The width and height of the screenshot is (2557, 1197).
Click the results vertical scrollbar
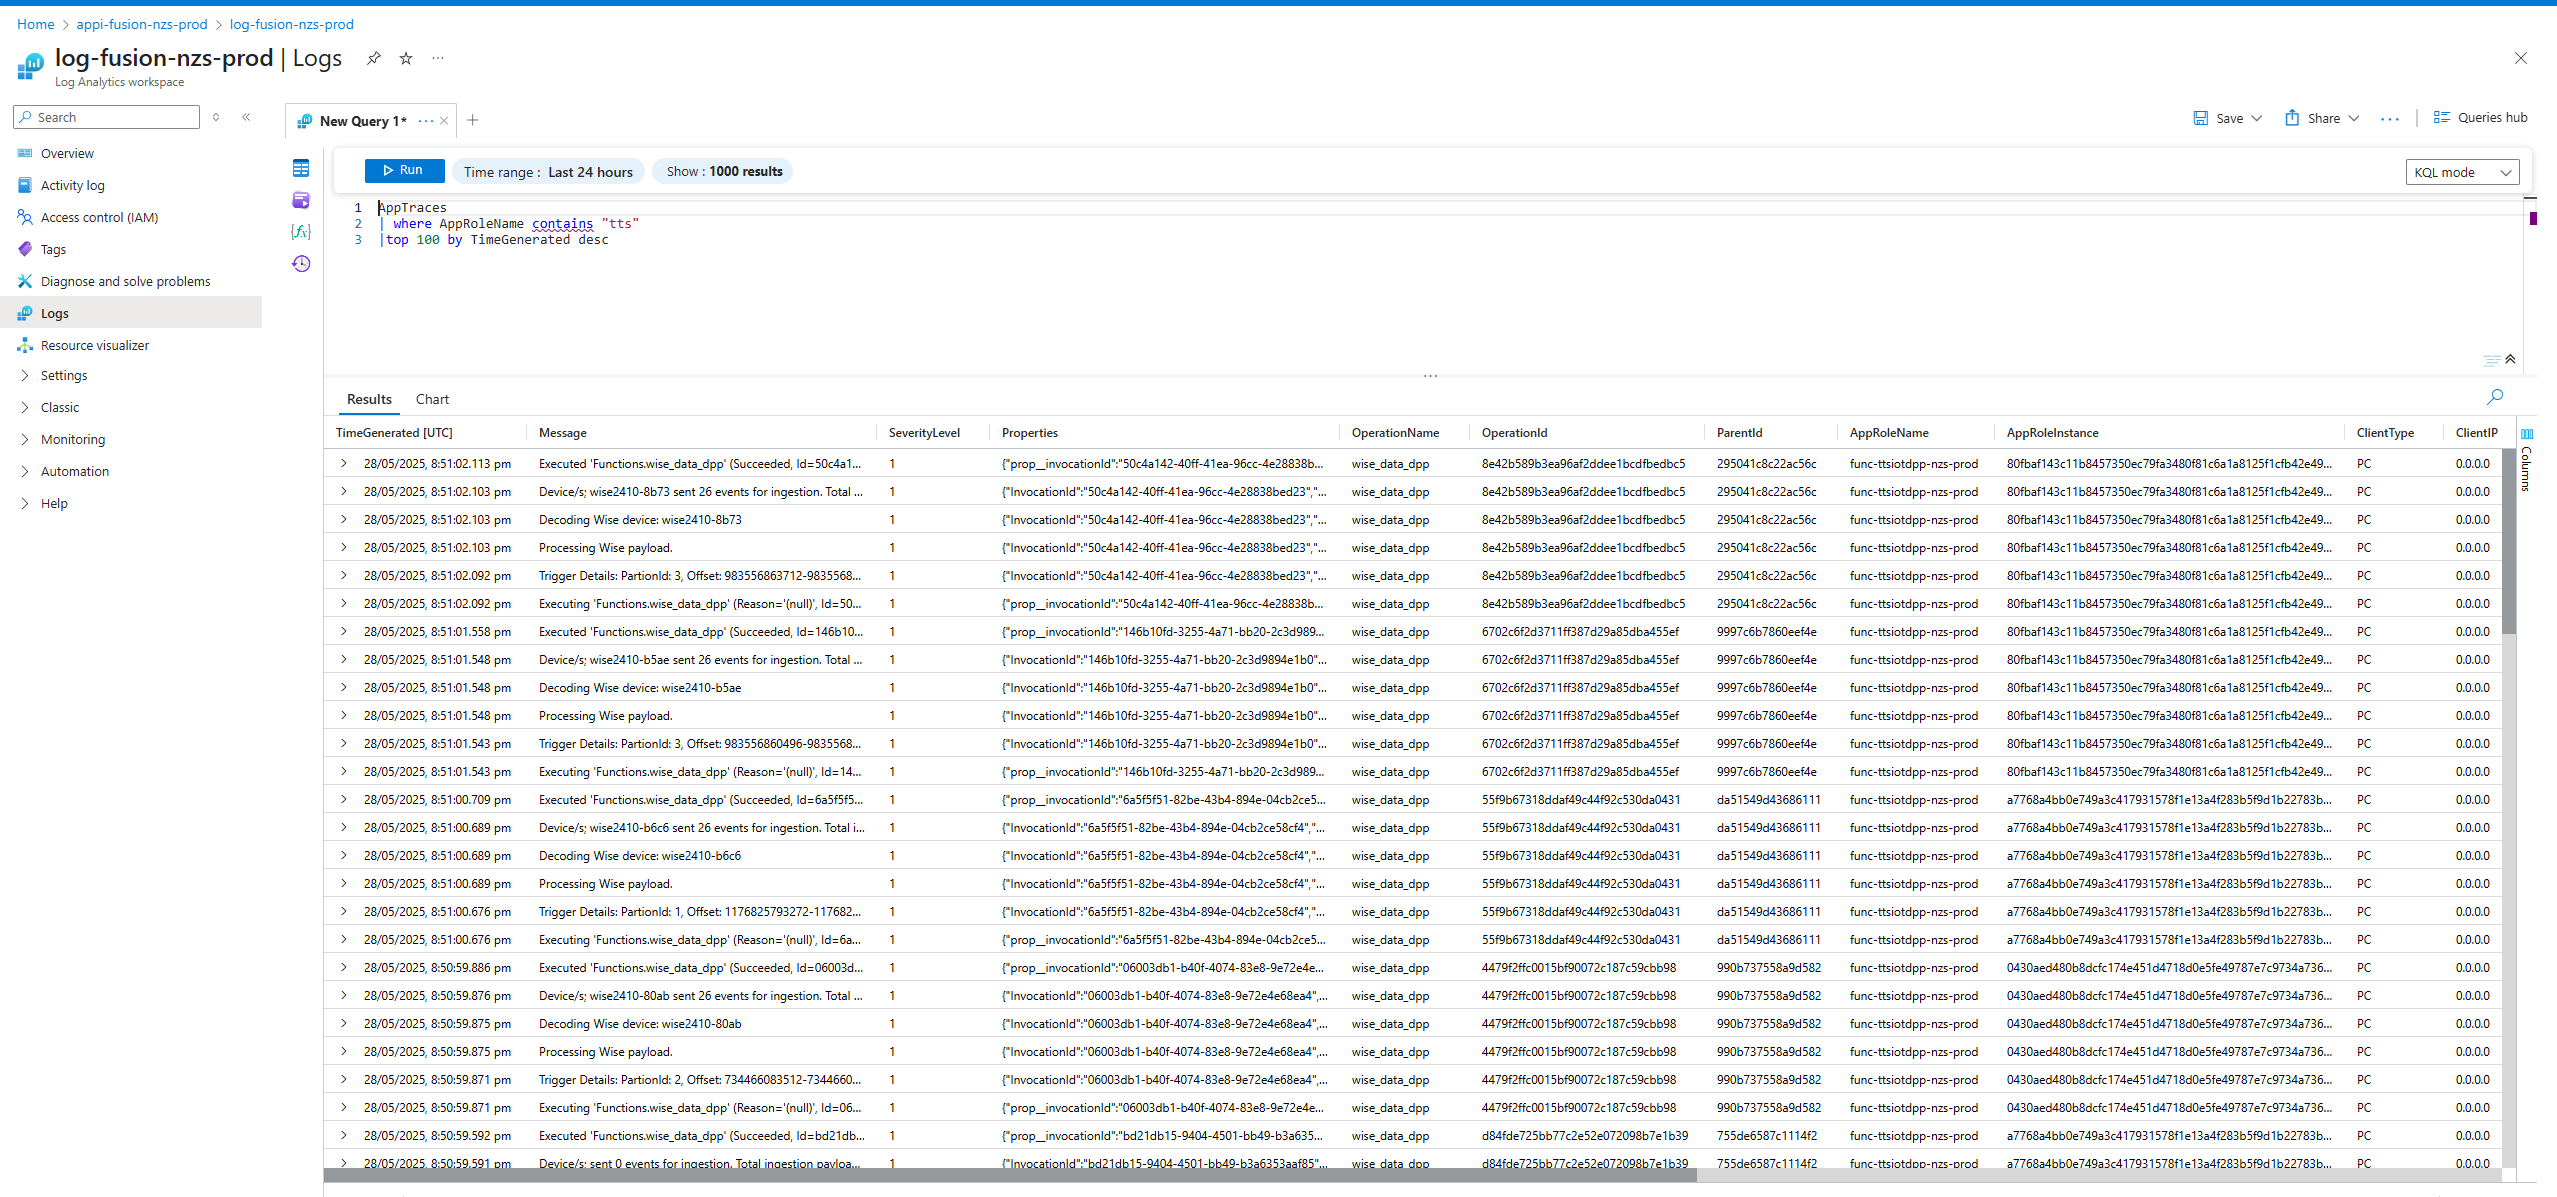2508,541
